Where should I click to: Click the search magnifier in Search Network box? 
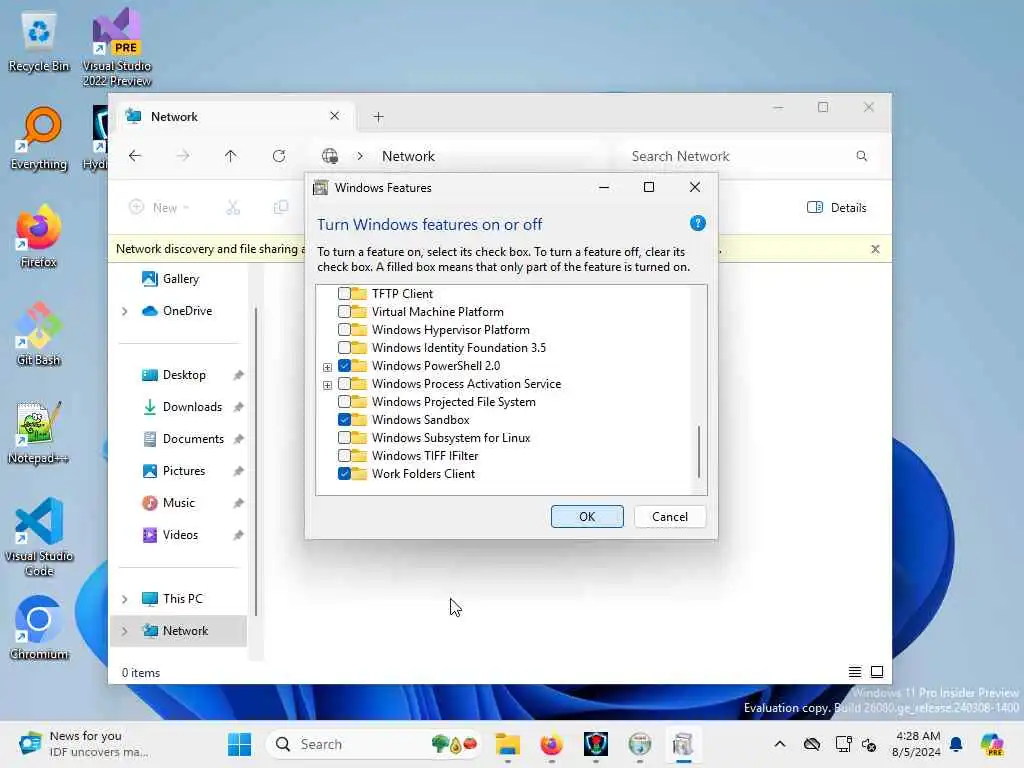pyautogui.click(x=861, y=156)
